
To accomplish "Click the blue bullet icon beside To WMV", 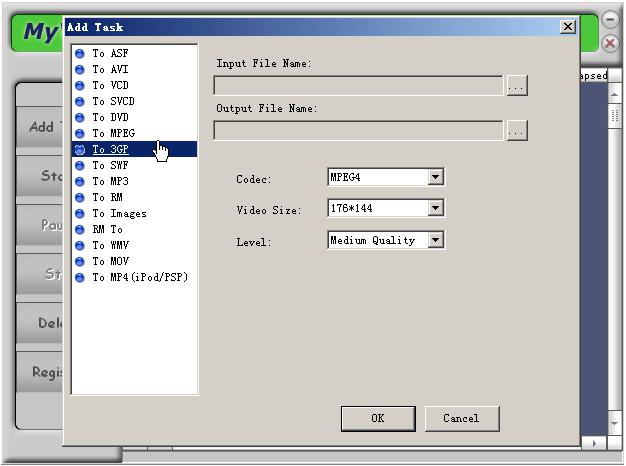I will [80, 245].
